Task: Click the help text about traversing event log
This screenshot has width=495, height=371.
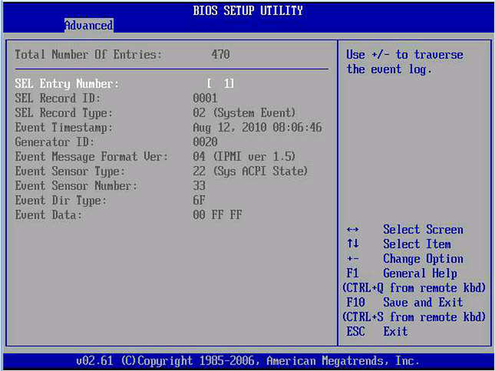Action: pyautogui.click(x=405, y=62)
